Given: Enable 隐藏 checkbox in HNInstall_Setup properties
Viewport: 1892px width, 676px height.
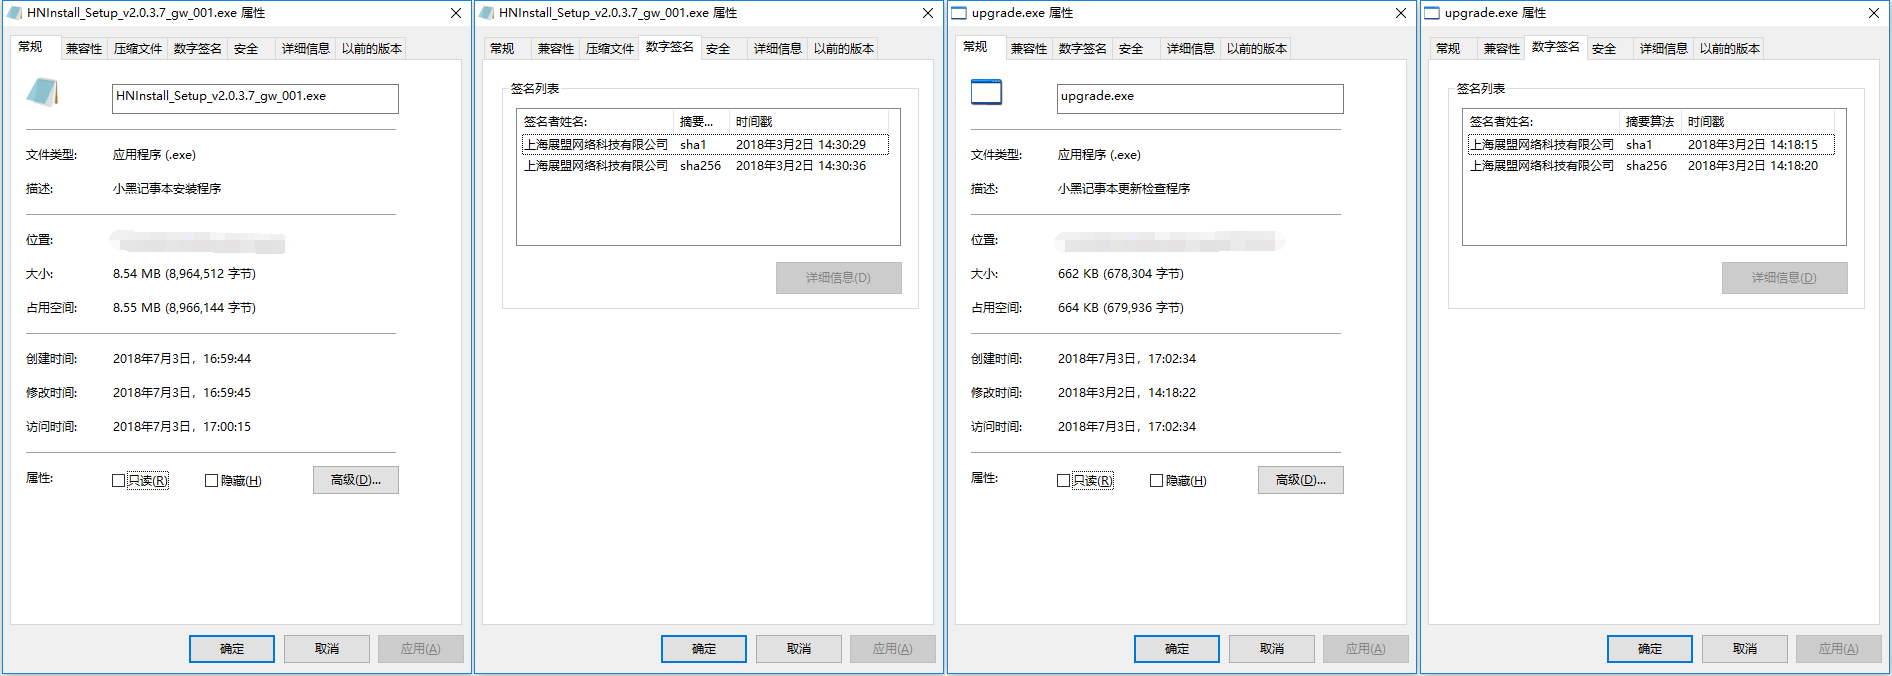Looking at the screenshot, I should tap(211, 481).
